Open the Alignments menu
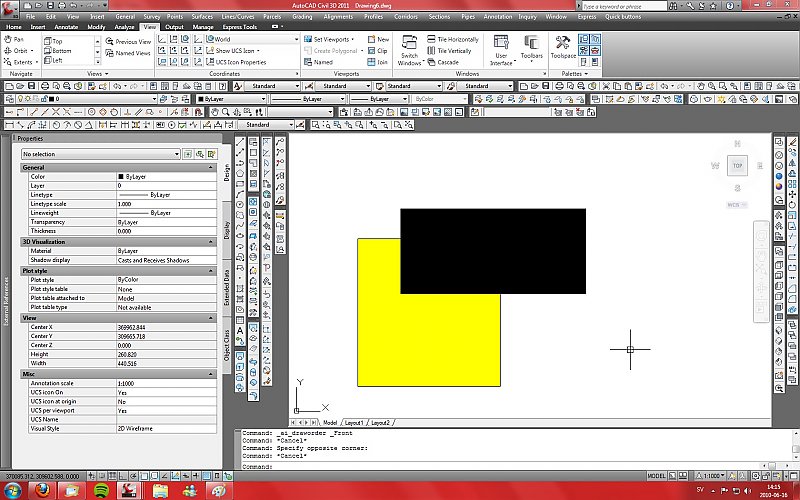Screen dimensions: 800x500 tap(338, 16)
